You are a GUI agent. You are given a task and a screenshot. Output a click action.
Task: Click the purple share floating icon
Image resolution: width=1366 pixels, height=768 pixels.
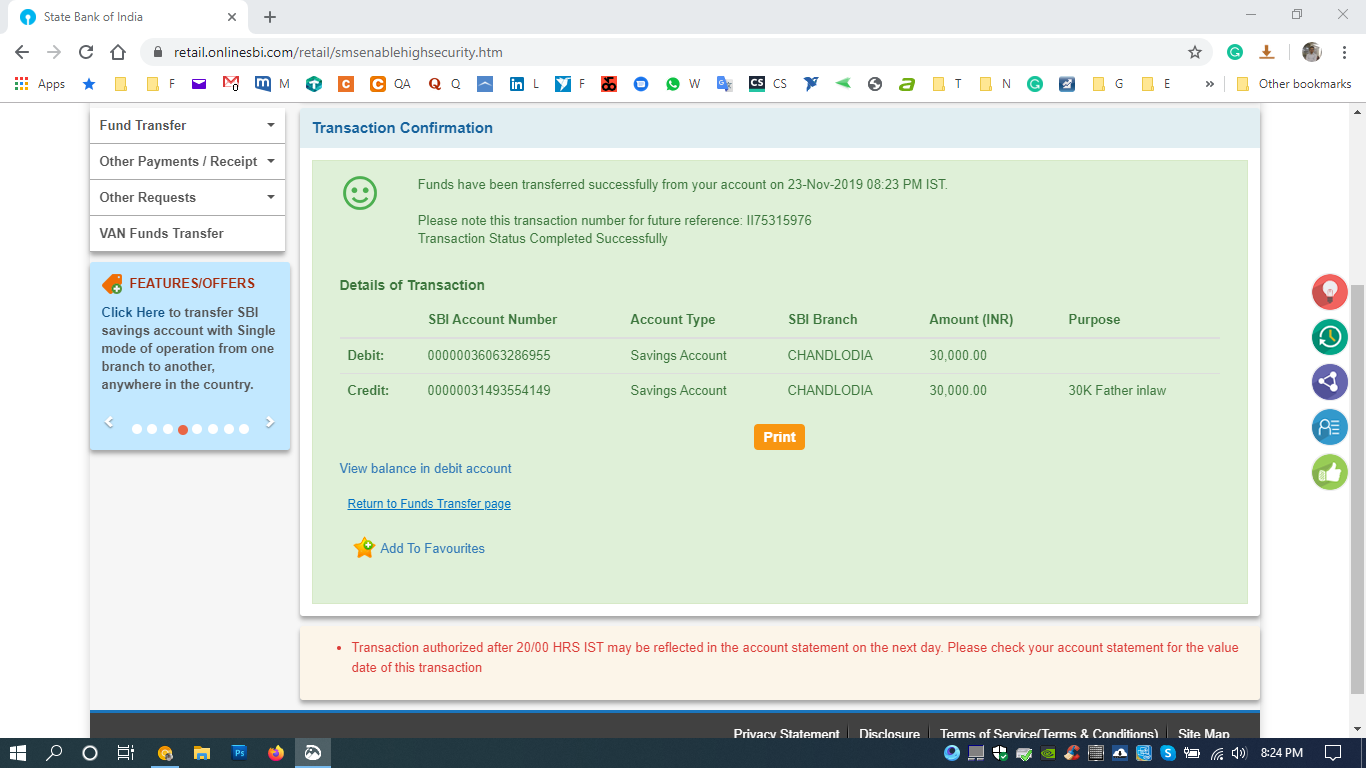pos(1330,382)
